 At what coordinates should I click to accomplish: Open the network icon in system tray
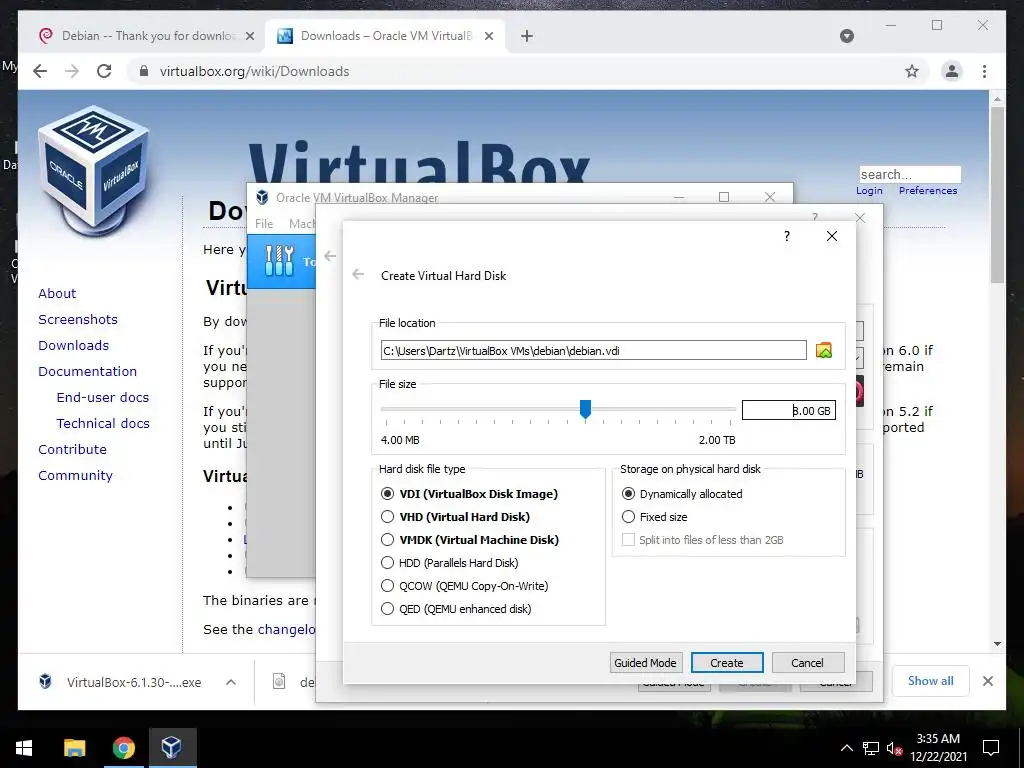871,748
